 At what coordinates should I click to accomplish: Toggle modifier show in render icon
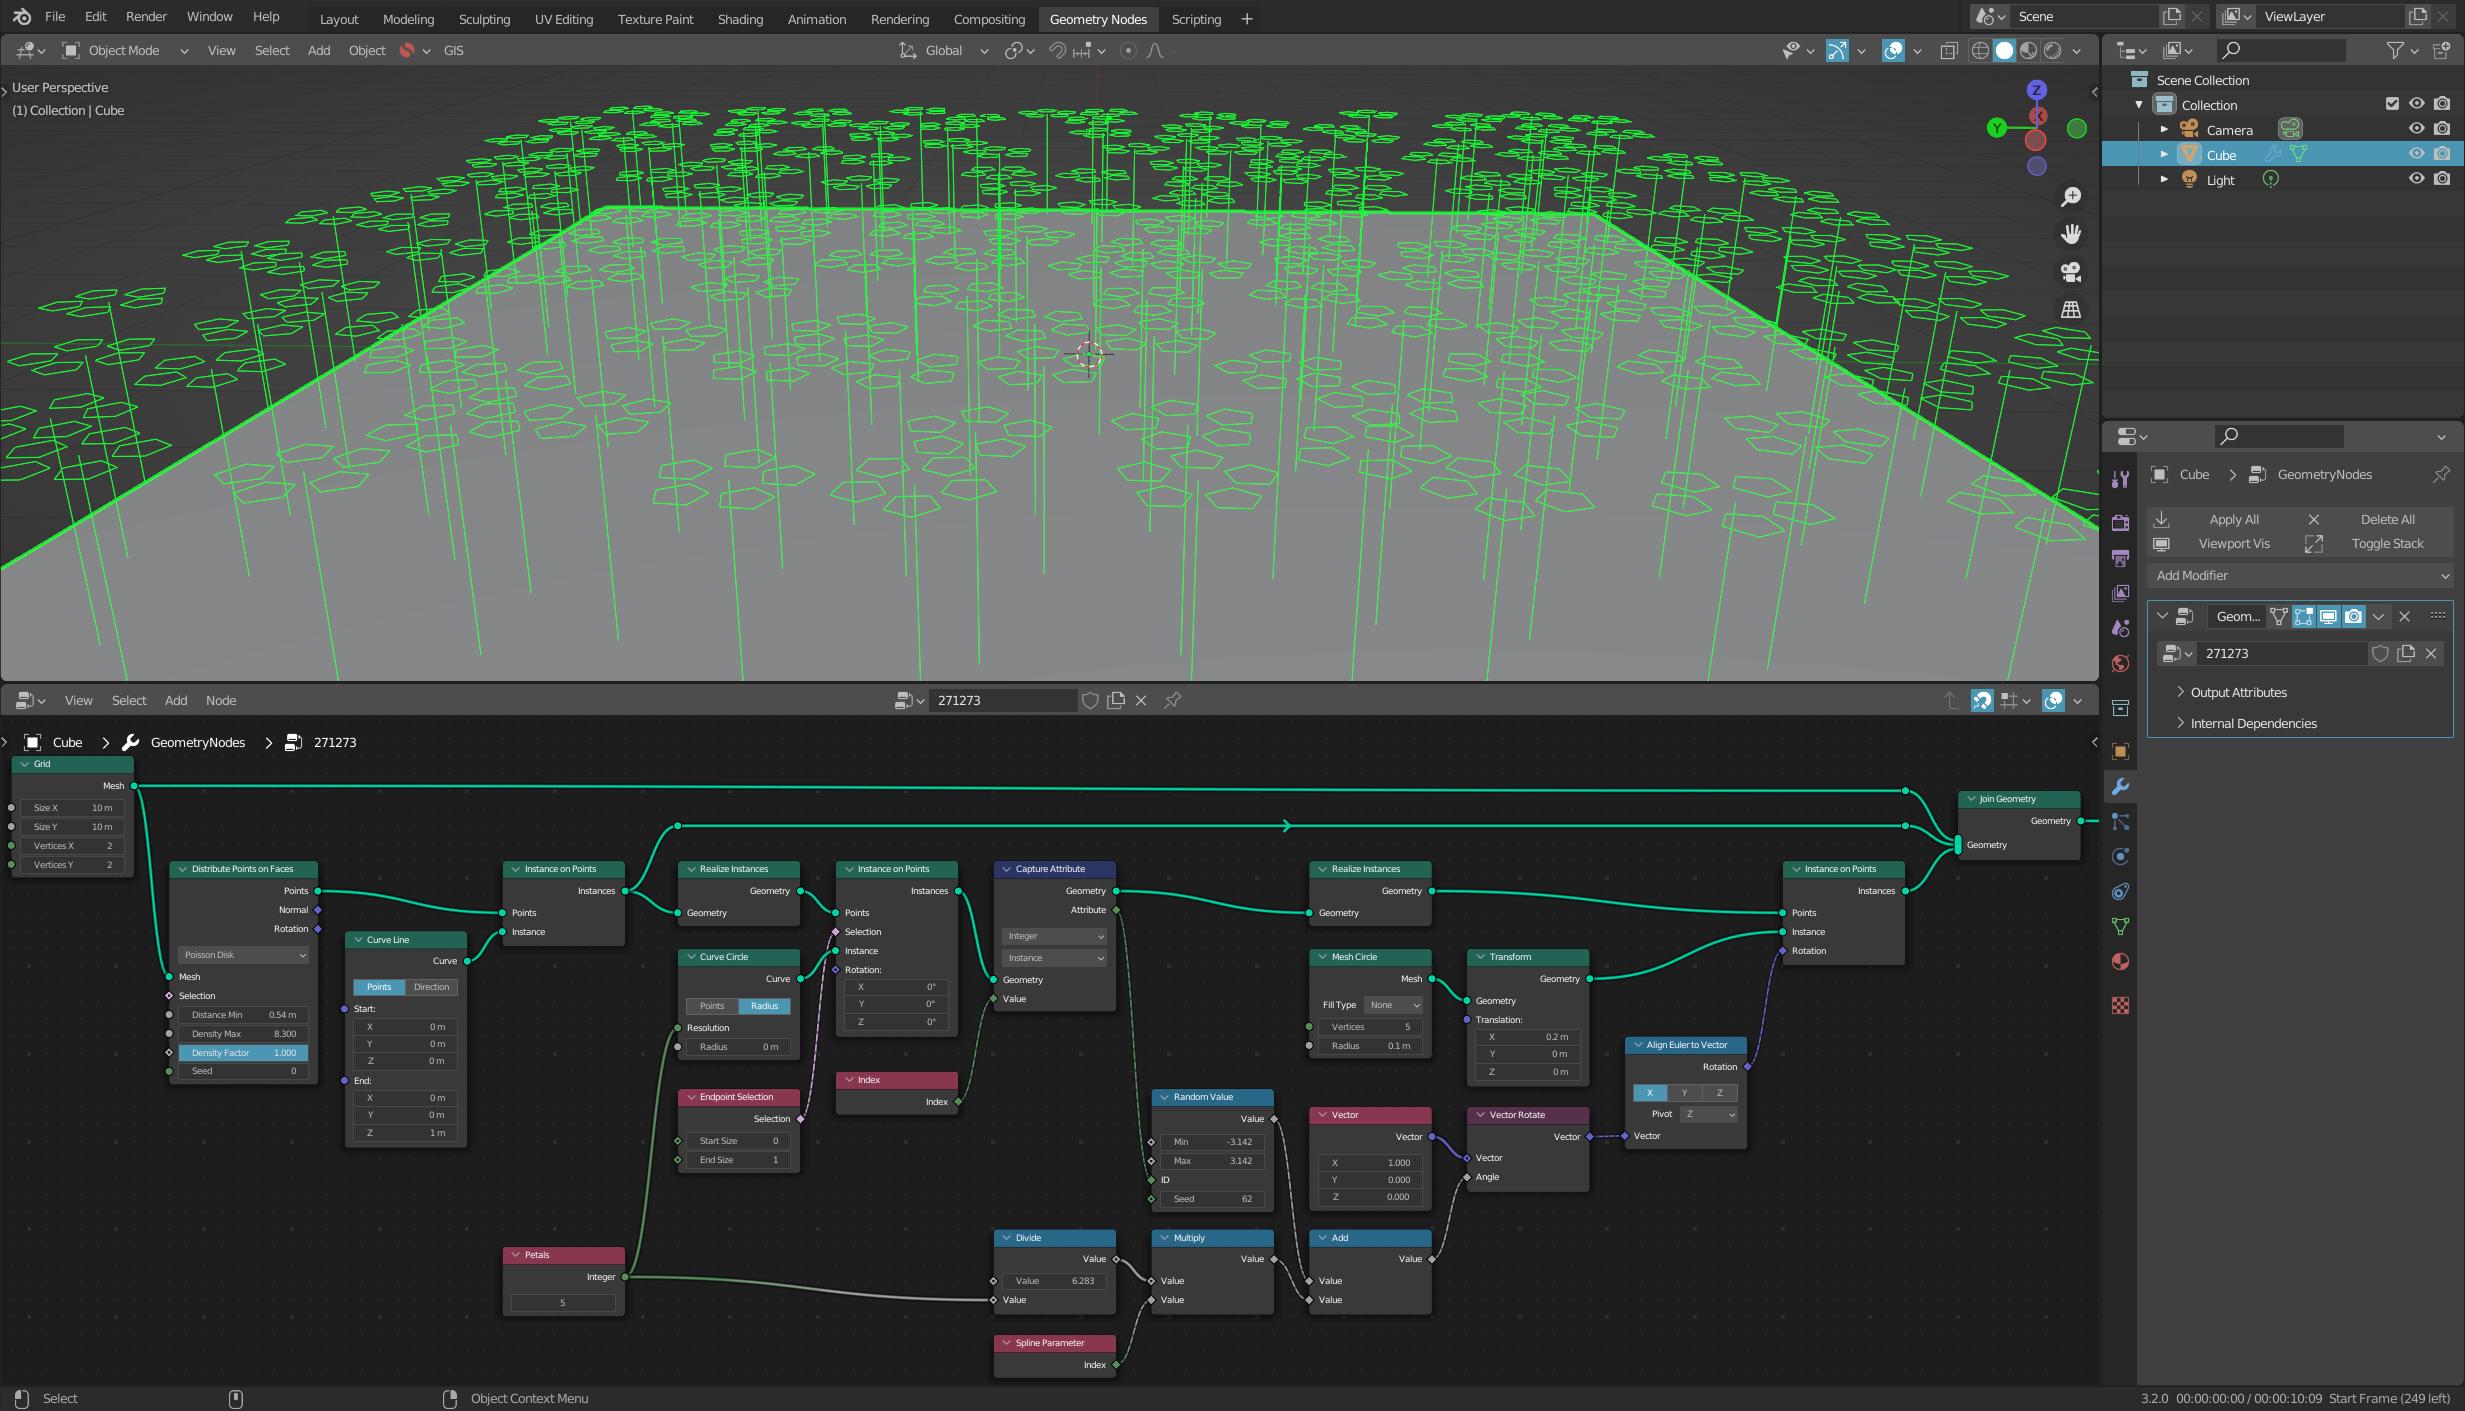(2354, 616)
